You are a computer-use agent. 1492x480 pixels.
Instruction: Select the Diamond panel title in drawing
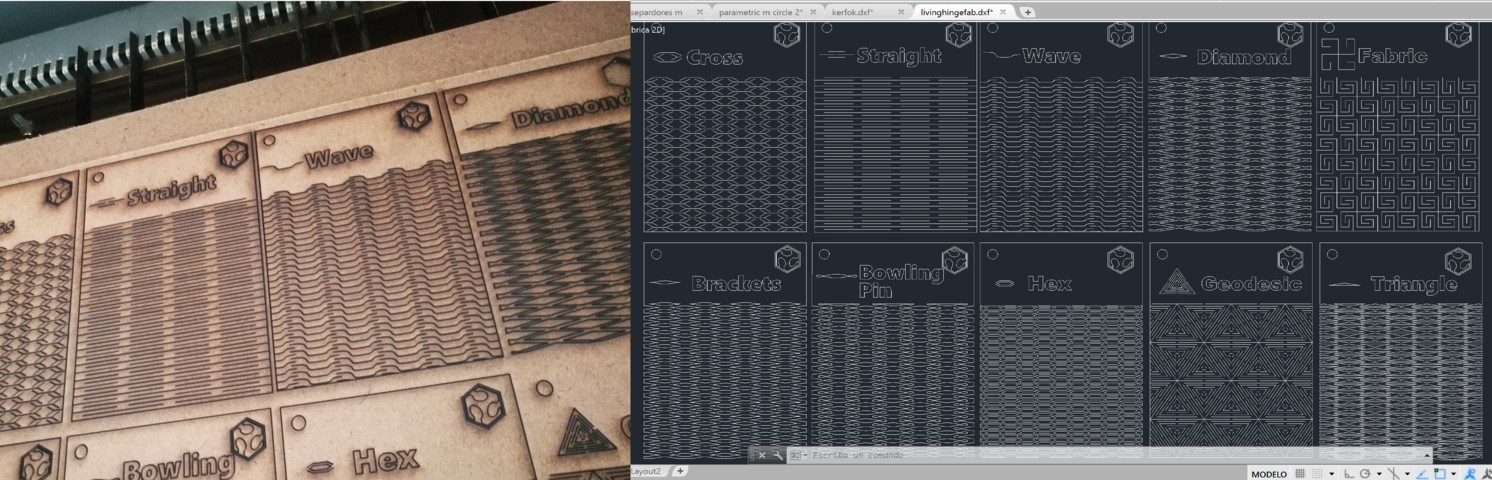[x=1243, y=58]
